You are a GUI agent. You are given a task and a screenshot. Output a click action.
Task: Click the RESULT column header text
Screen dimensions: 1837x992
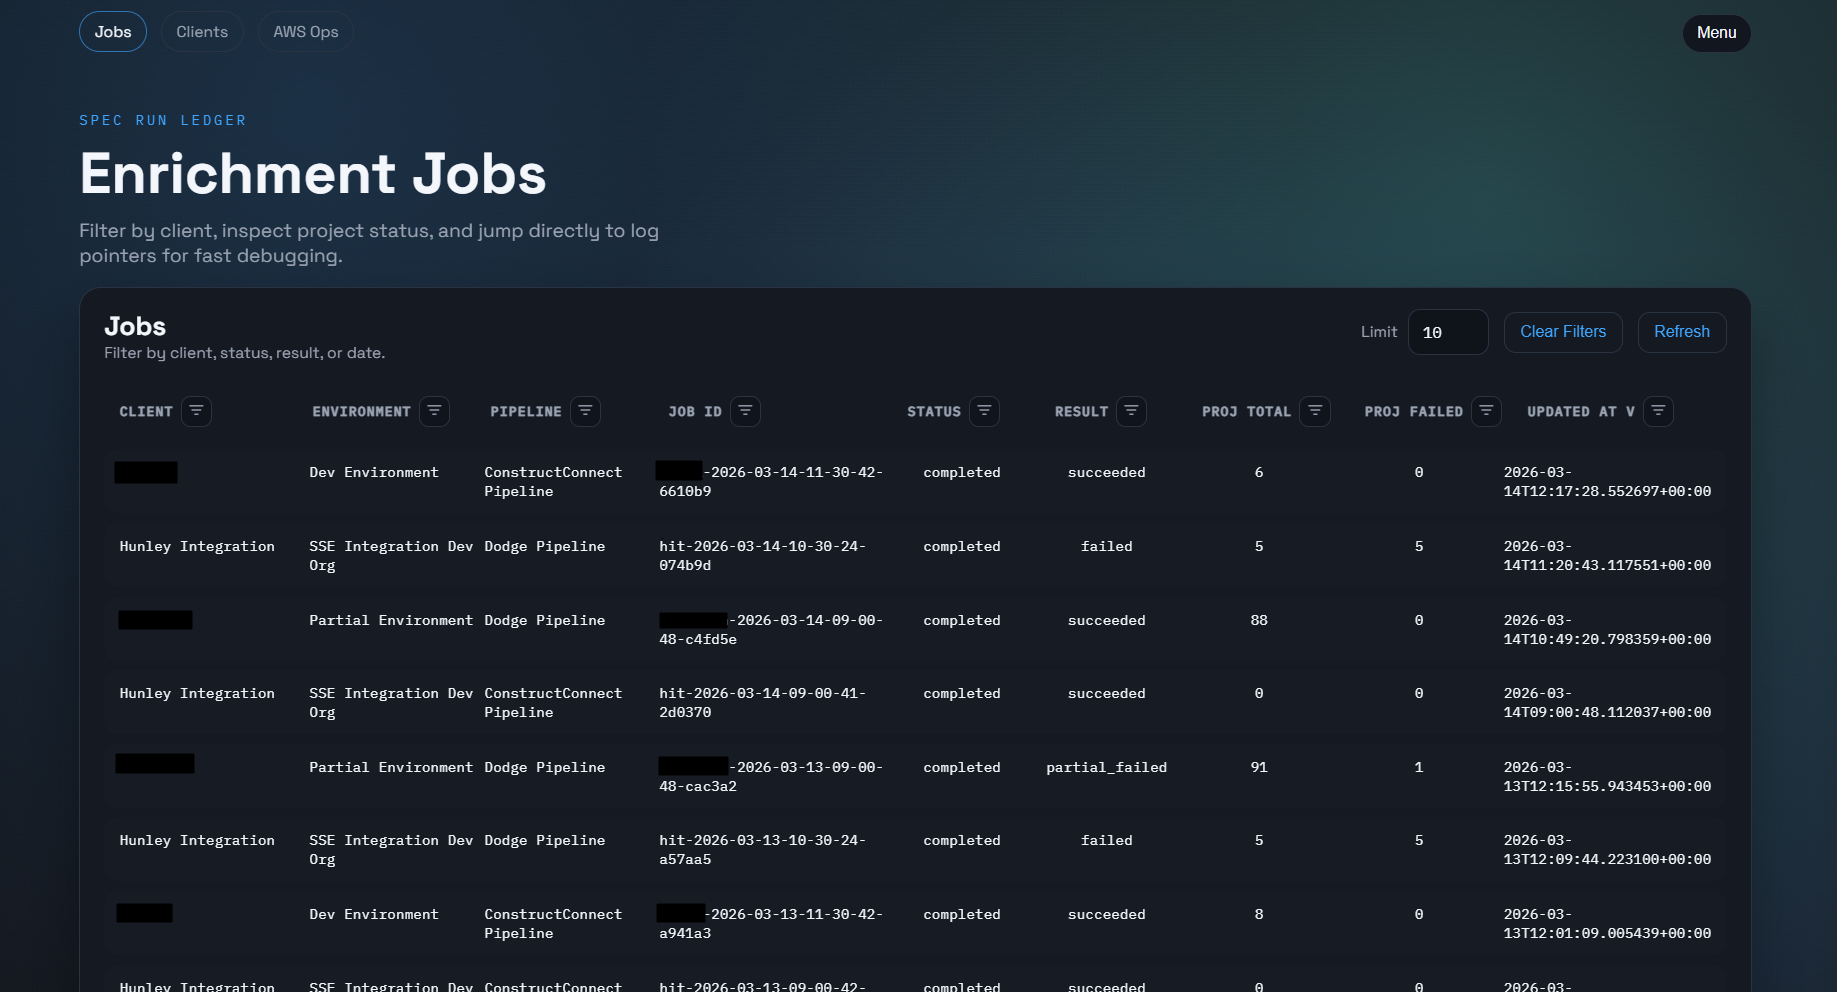pyautogui.click(x=1081, y=412)
